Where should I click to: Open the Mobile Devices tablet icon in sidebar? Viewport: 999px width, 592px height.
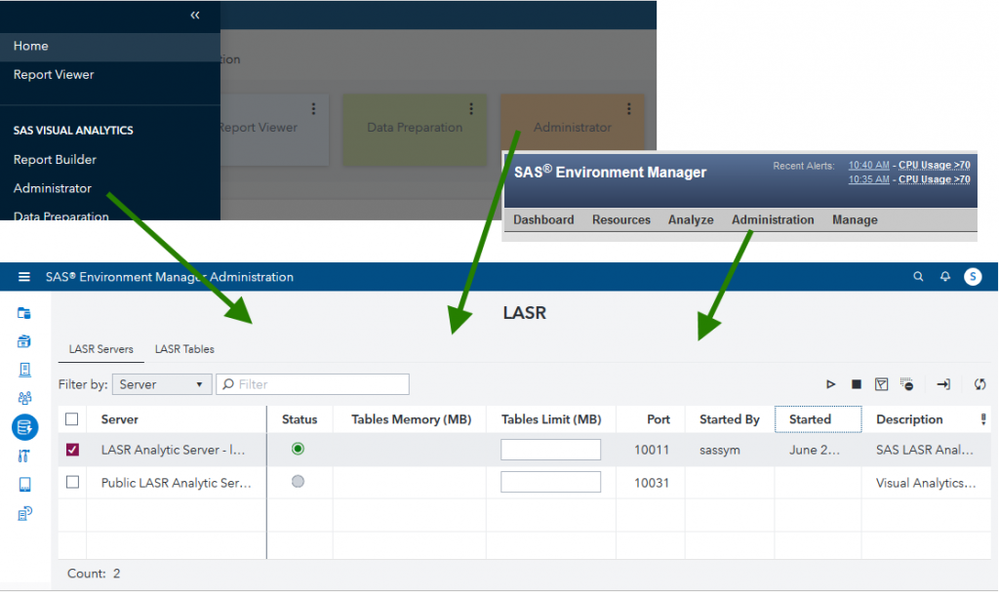point(24,484)
